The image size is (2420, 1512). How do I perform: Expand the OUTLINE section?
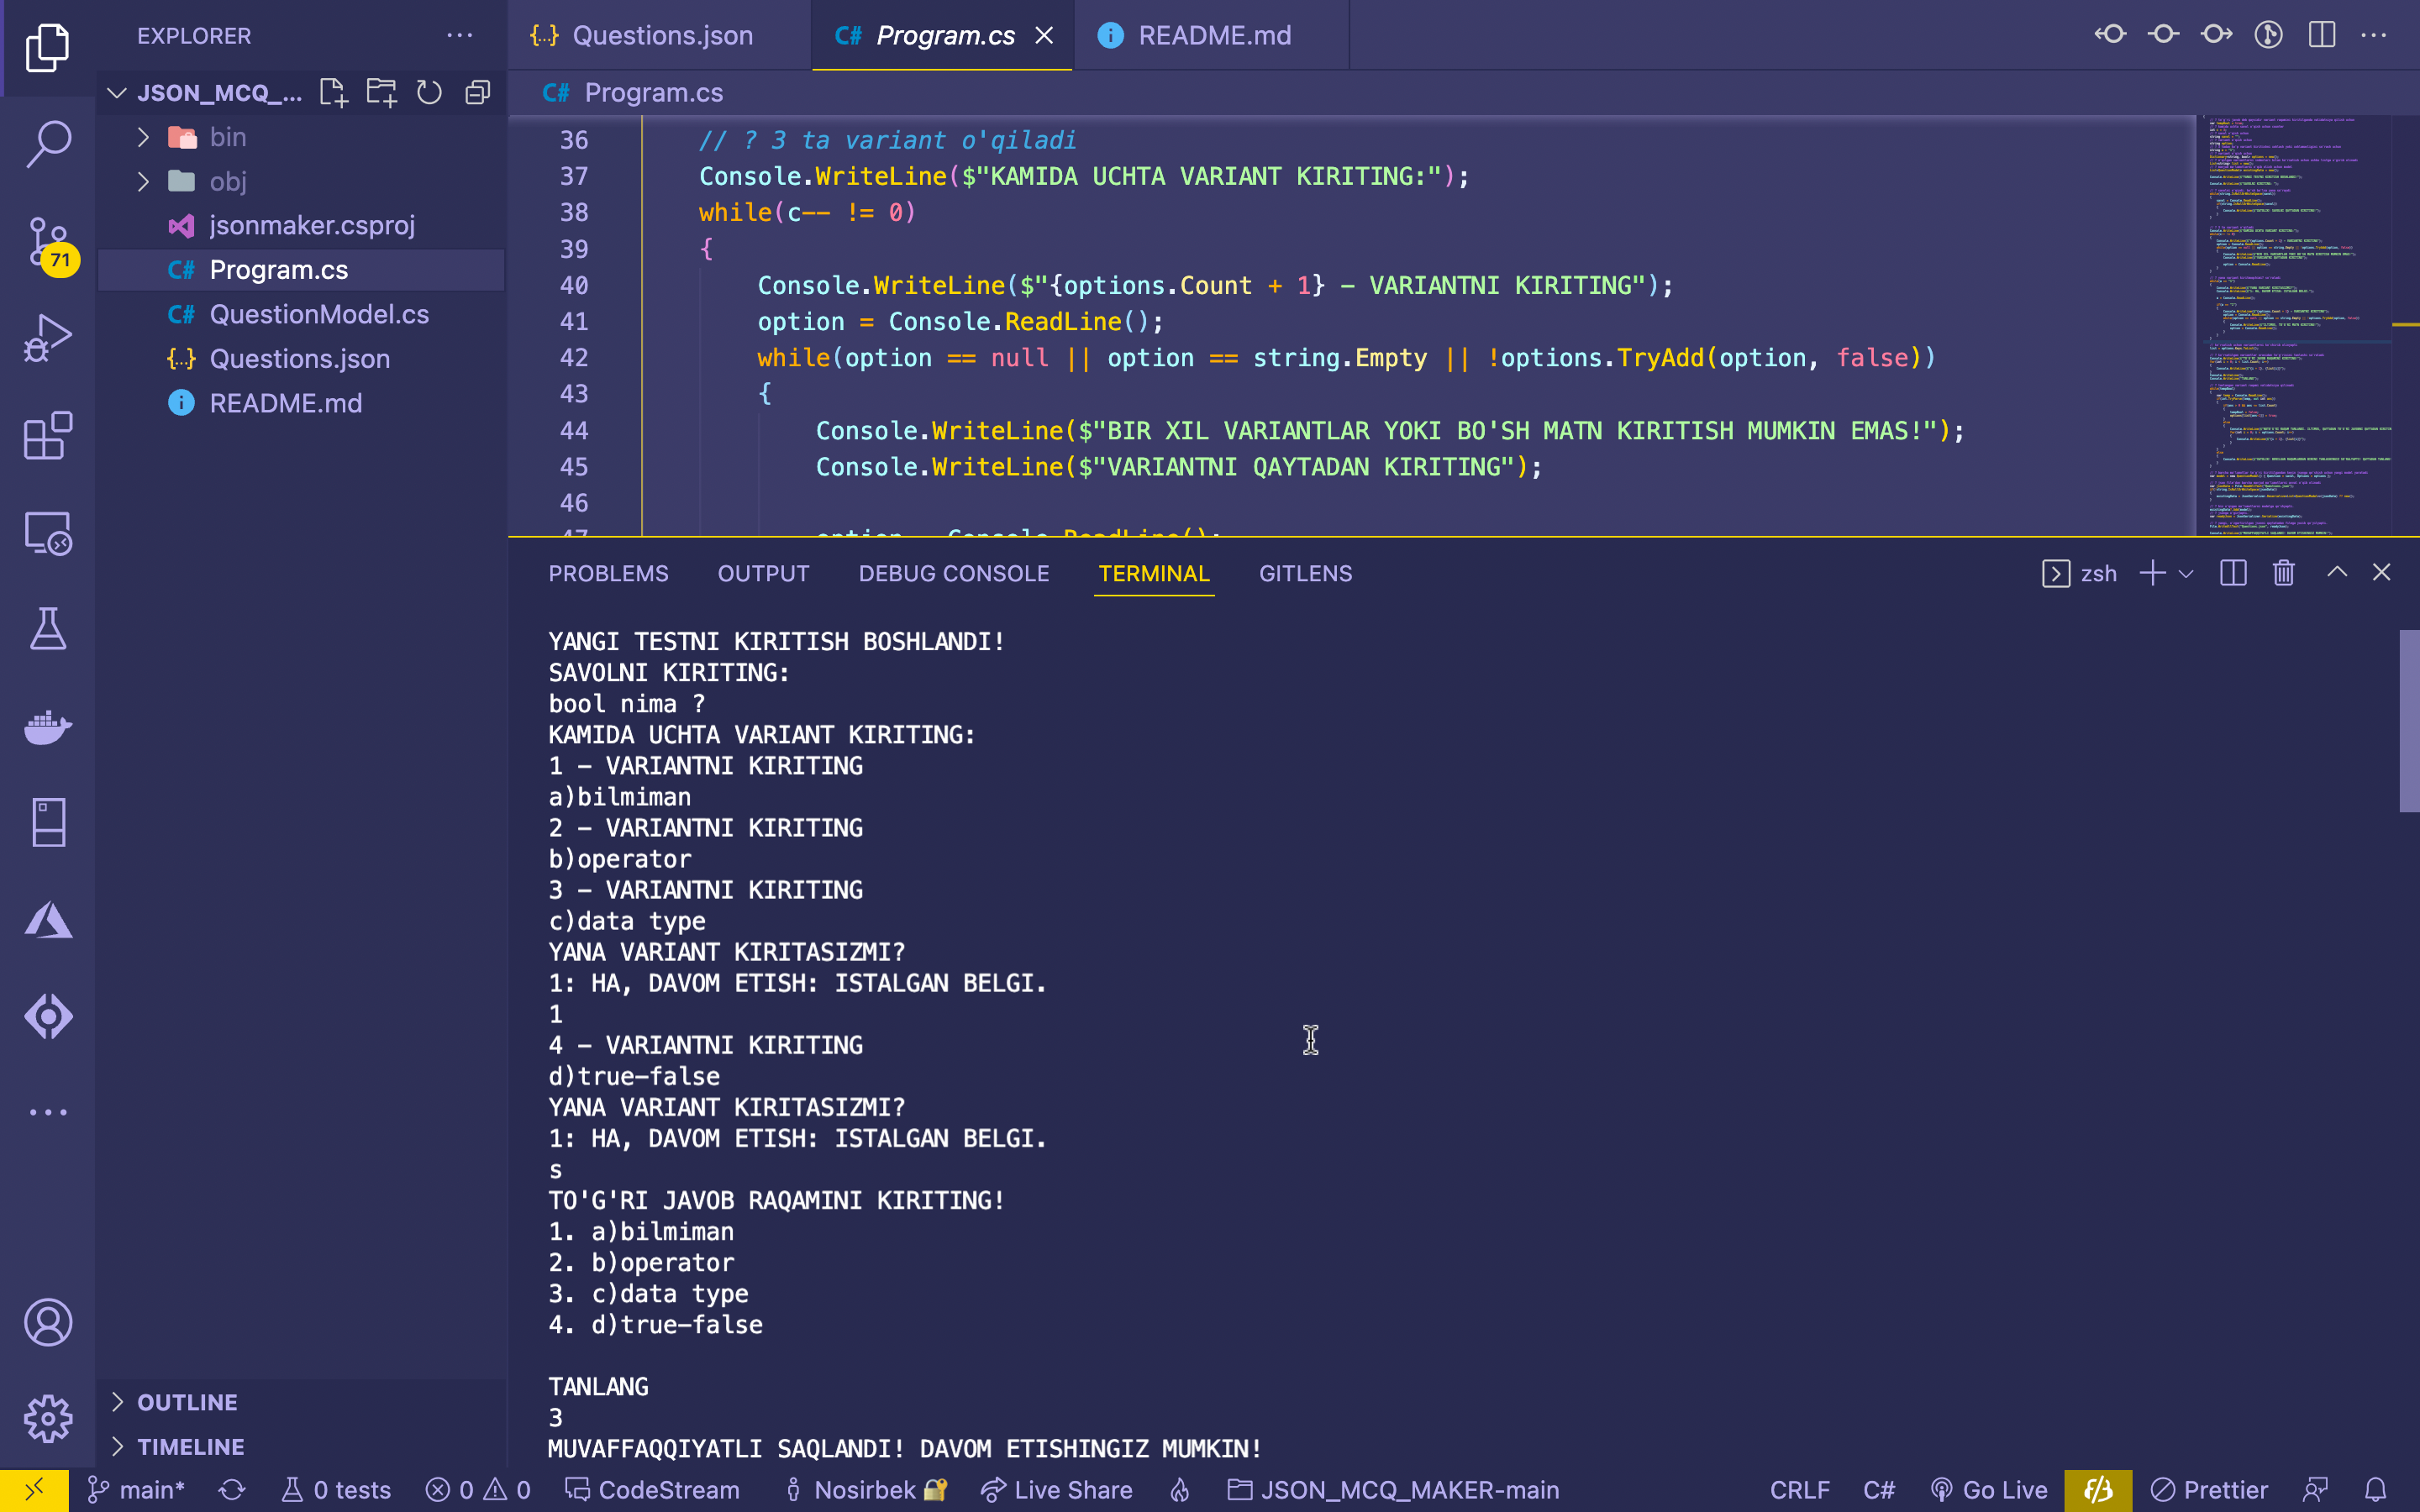click(x=187, y=1402)
